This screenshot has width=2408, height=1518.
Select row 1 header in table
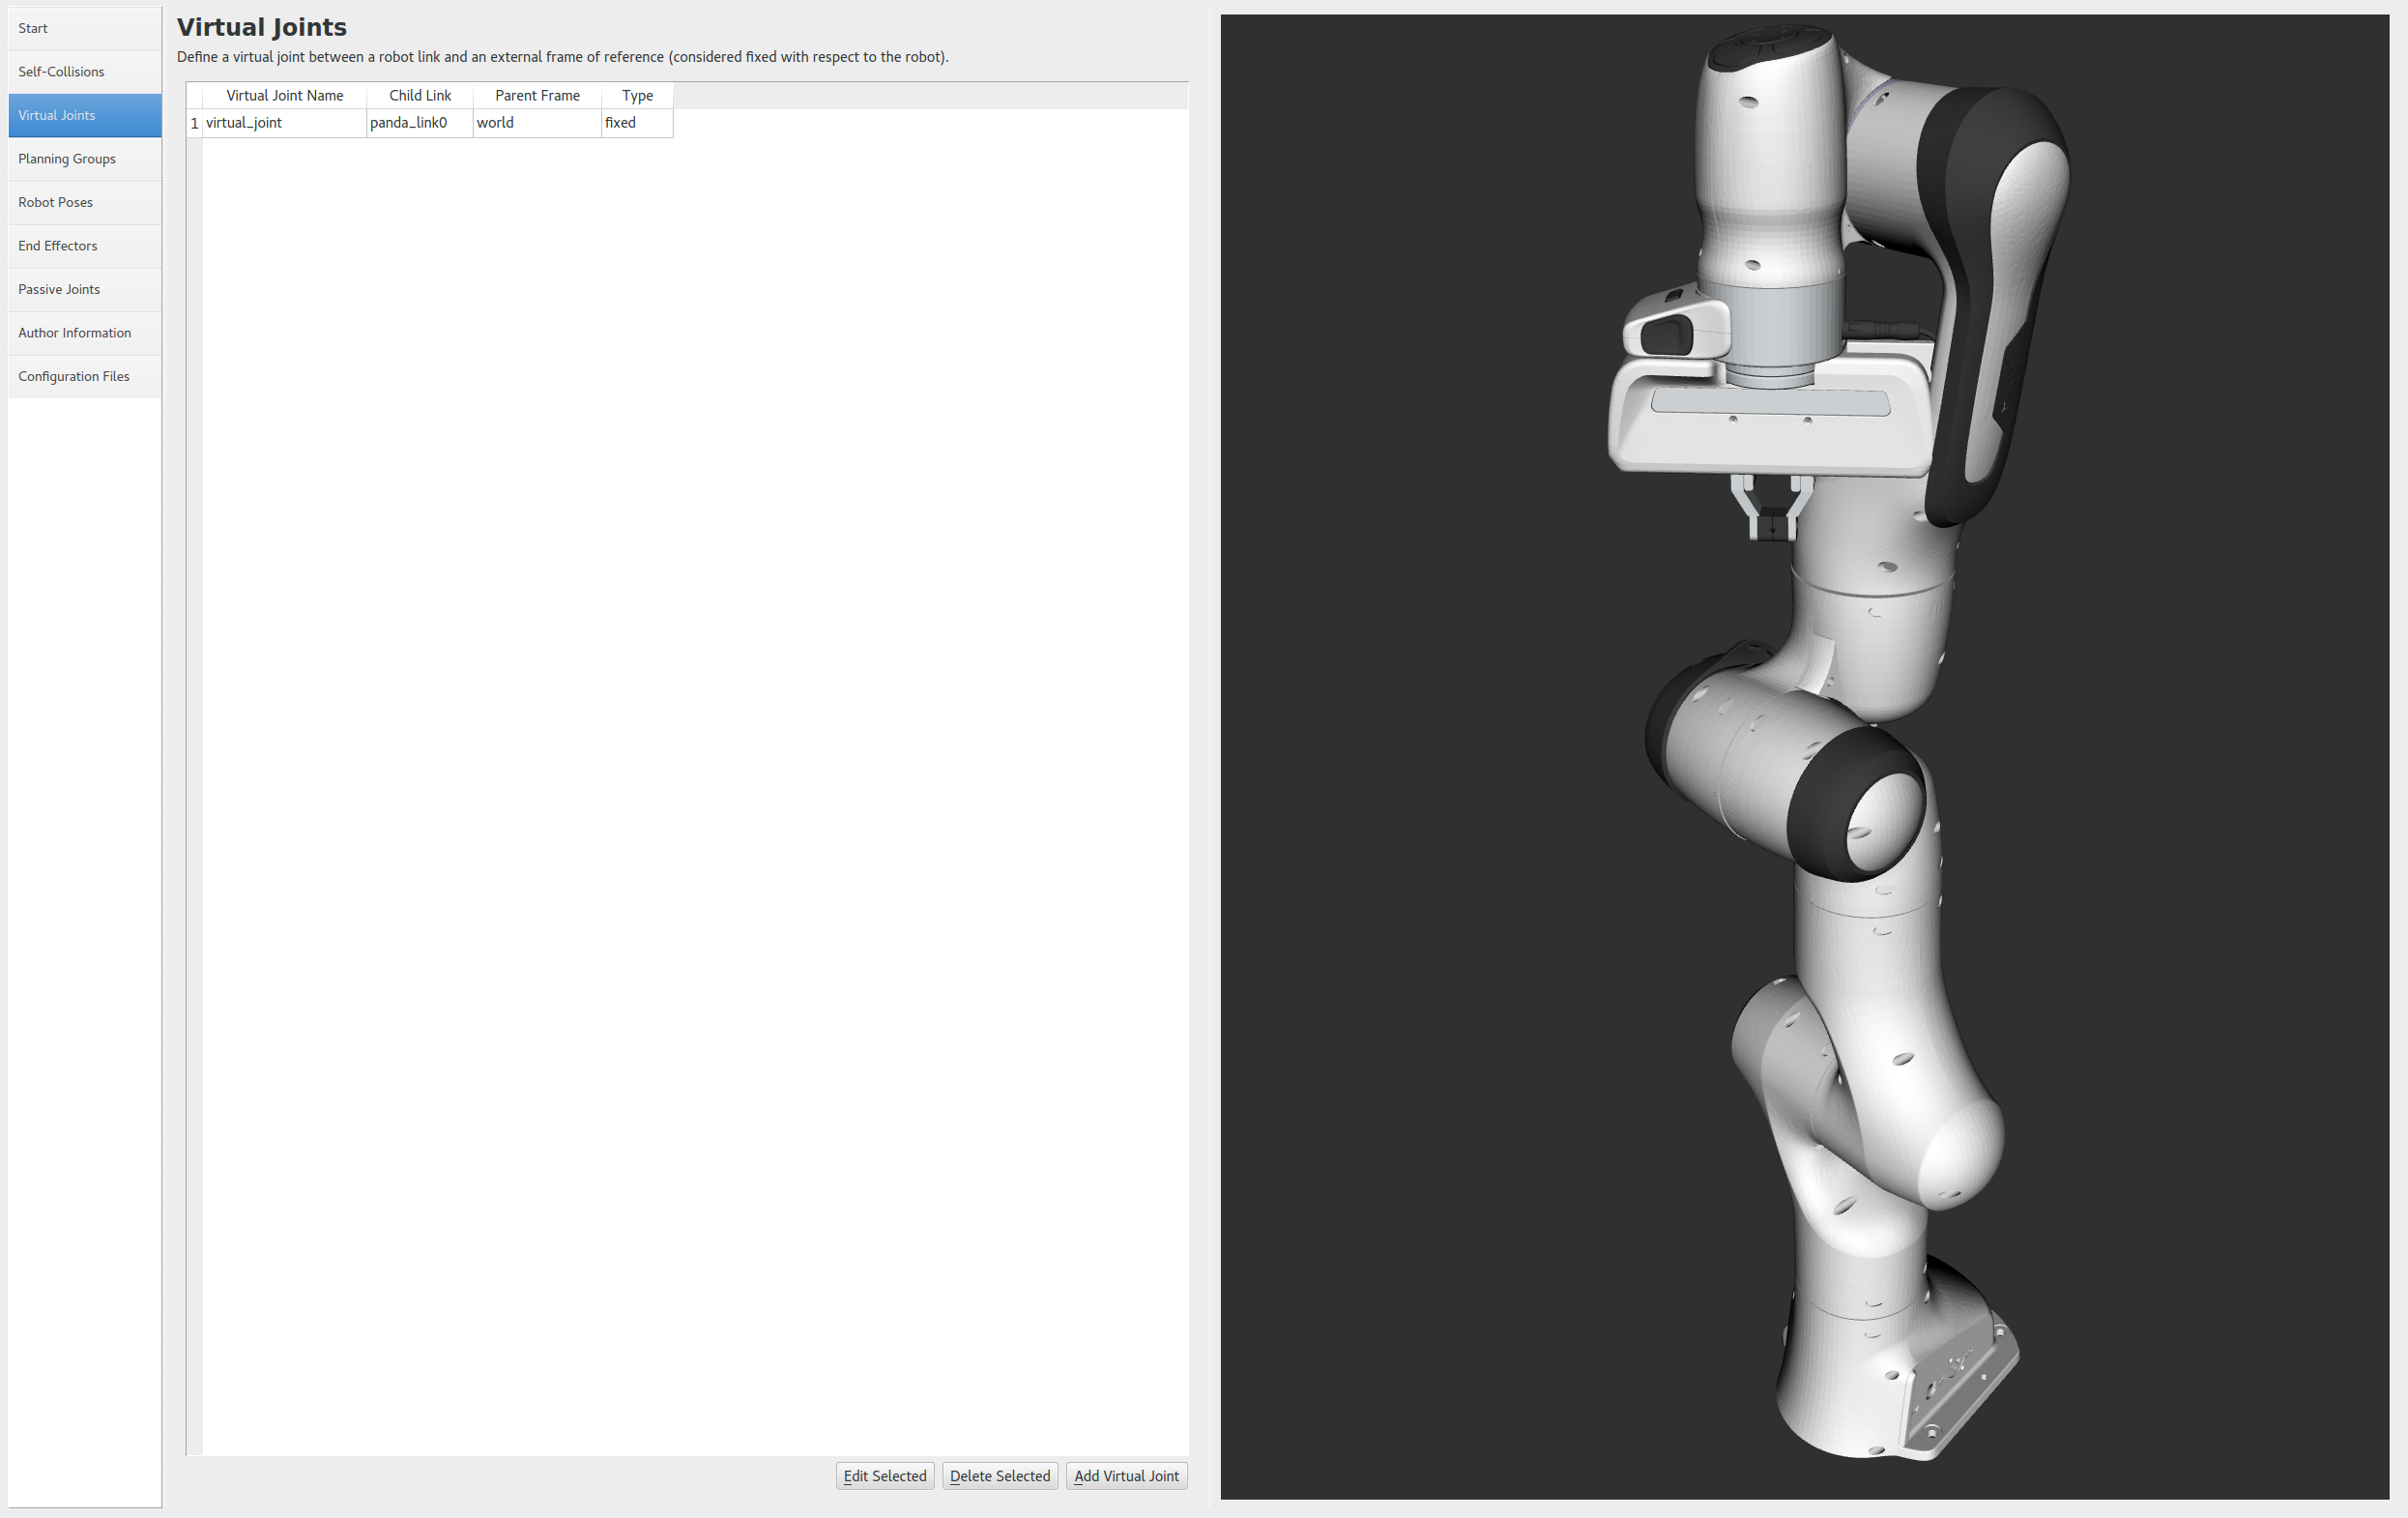tap(194, 123)
